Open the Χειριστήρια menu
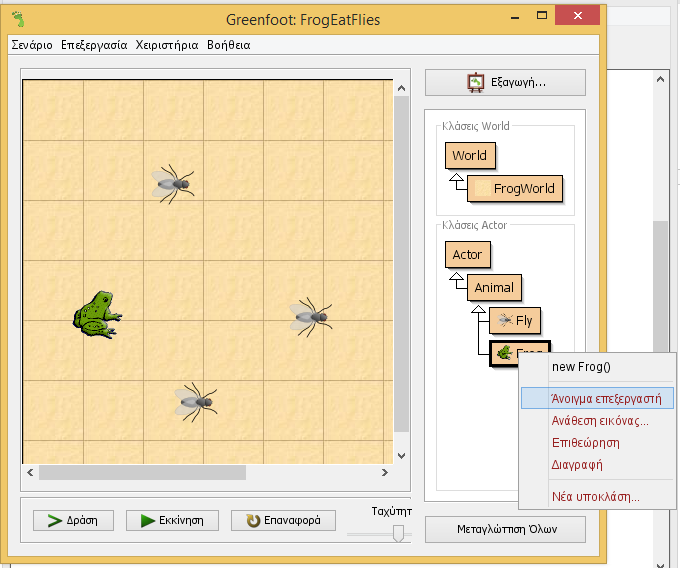680x568 pixels. click(x=167, y=45)
